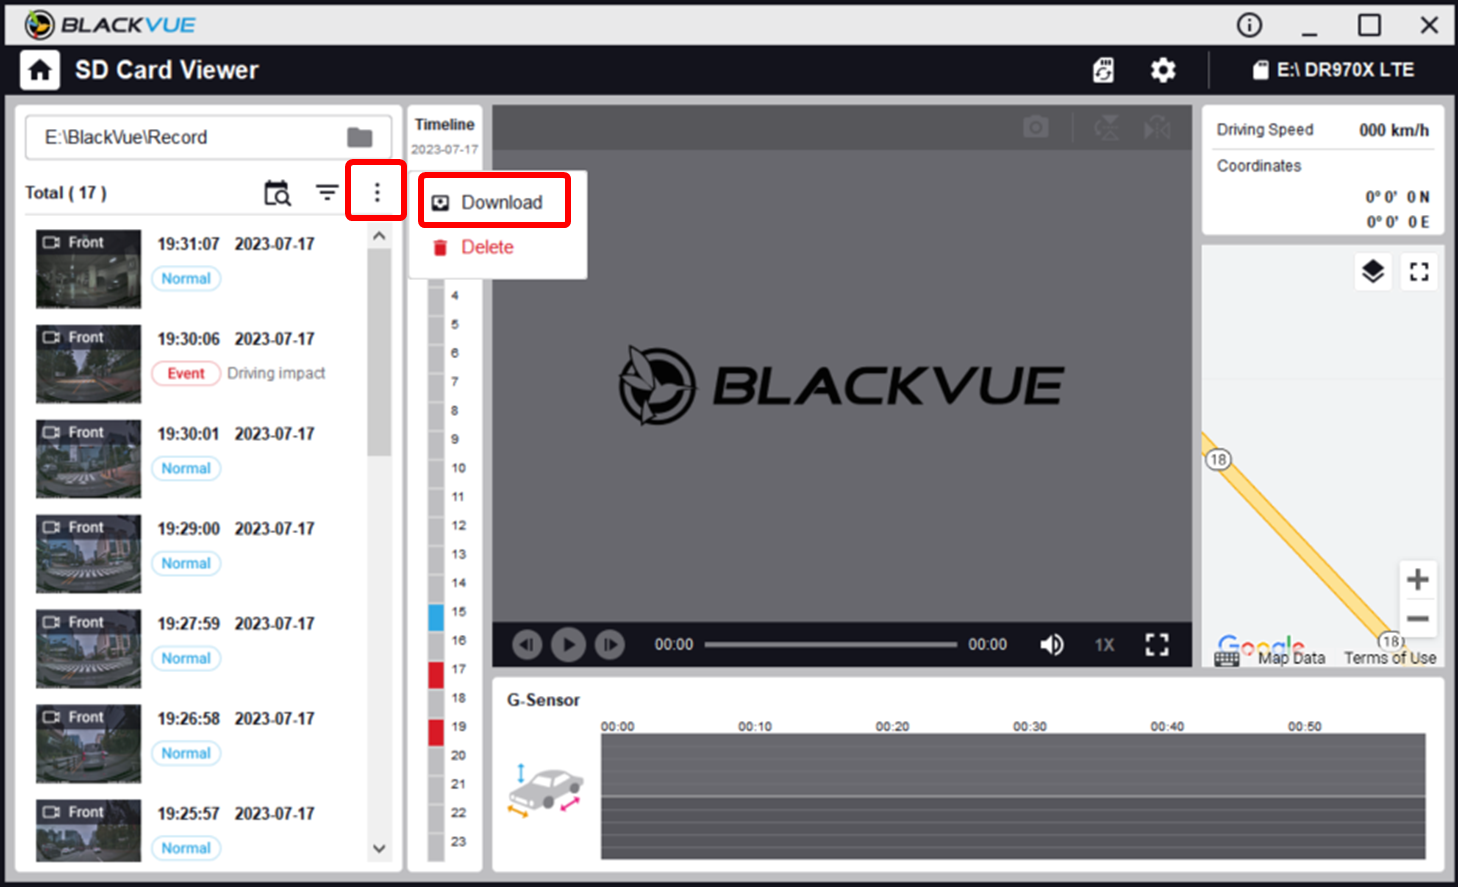Mute the video volume speaker
Image resolution: width=1458 pixels, height=887 pixels.
click(1051, 645)
